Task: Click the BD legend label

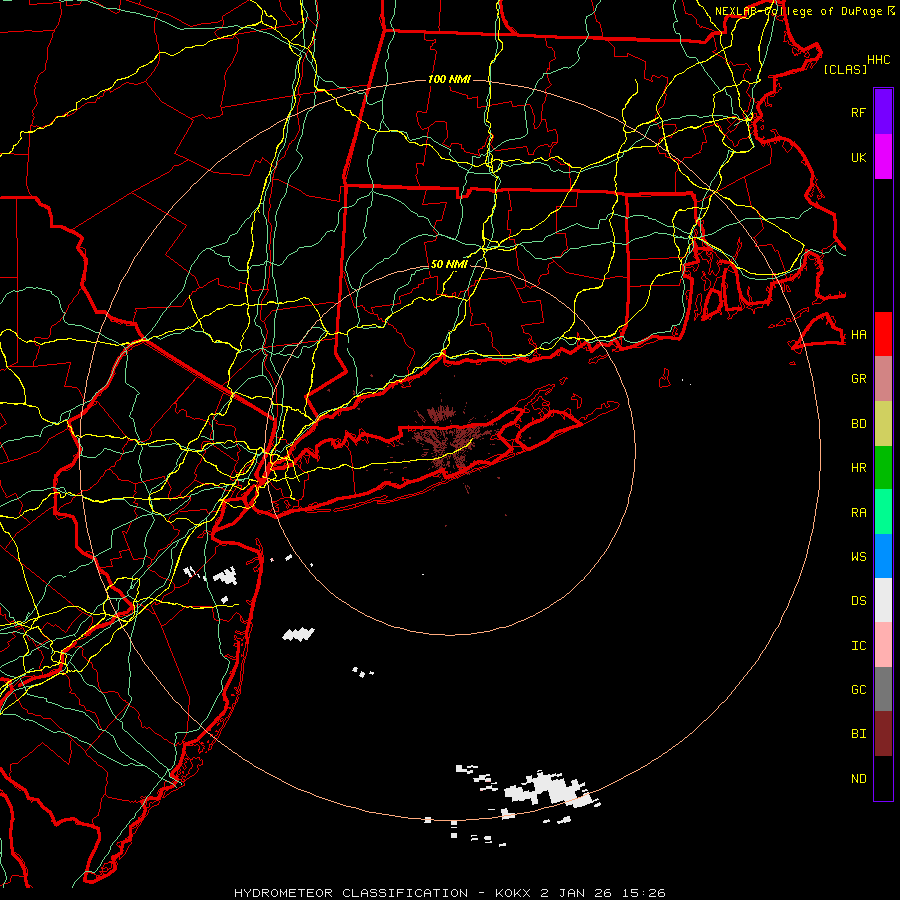Action: [x=859, y=424]
